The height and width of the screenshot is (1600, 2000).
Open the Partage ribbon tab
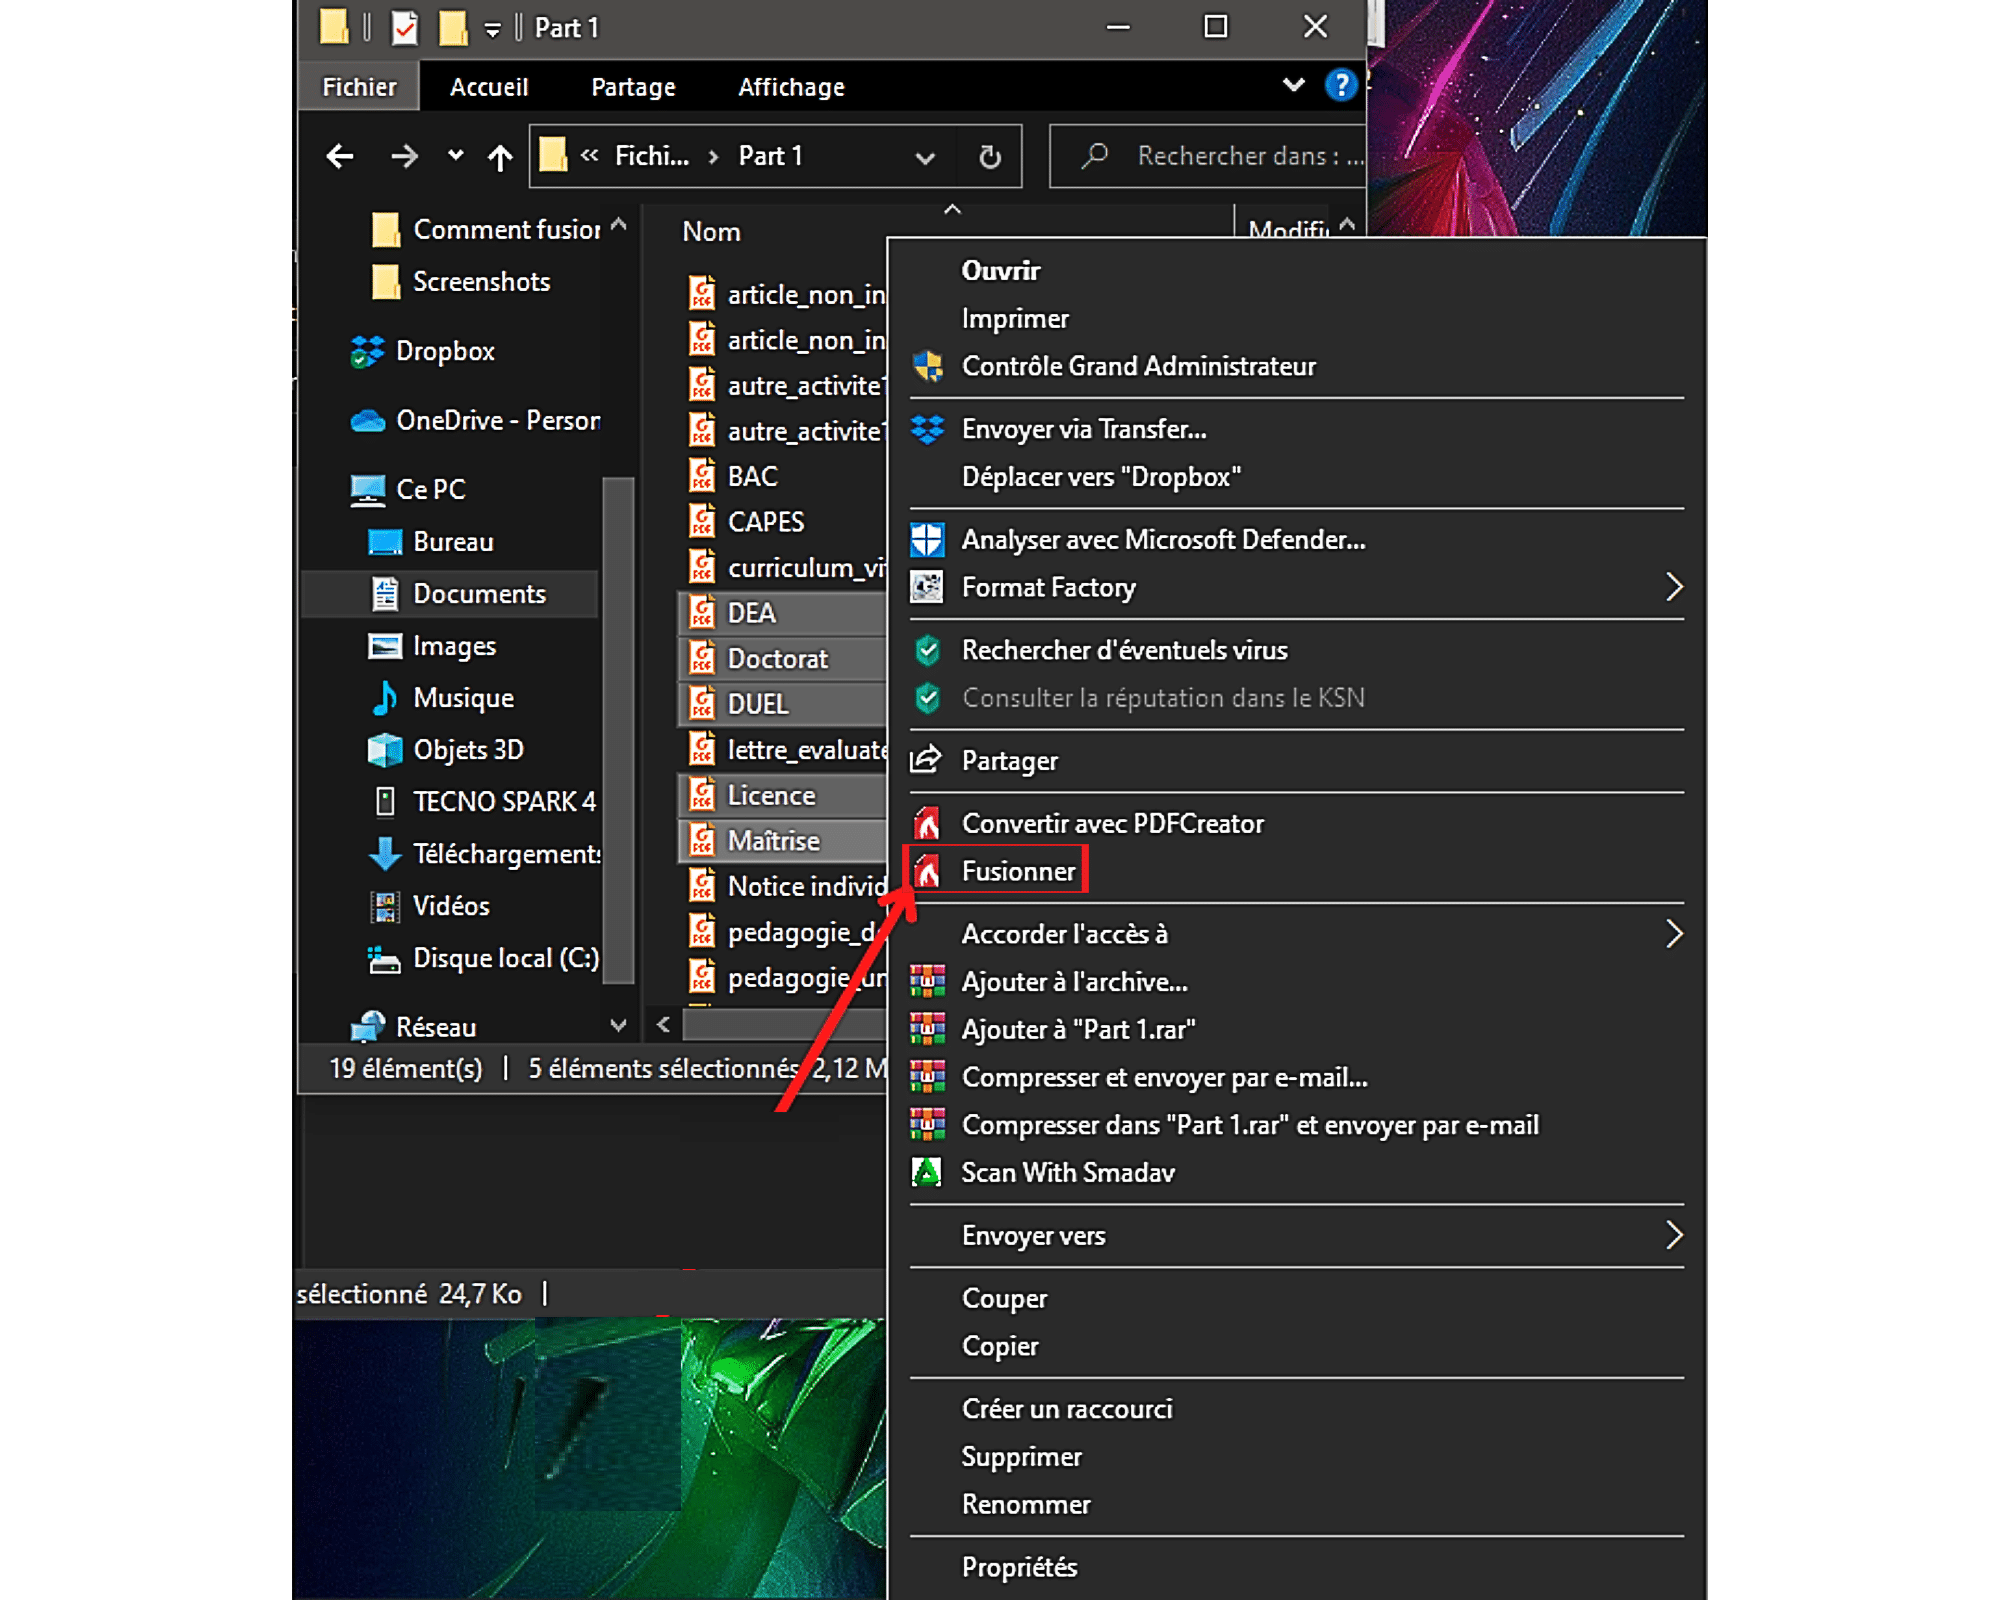pos(633,88)
